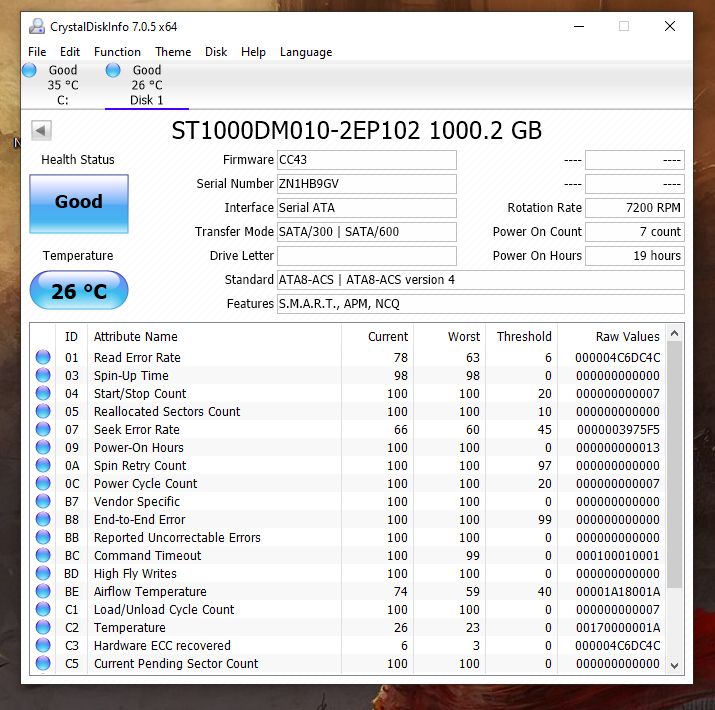The image size is (715, 710).
Task: Click the status icon for Current Pending Sector Count
Action: (43, 663)
